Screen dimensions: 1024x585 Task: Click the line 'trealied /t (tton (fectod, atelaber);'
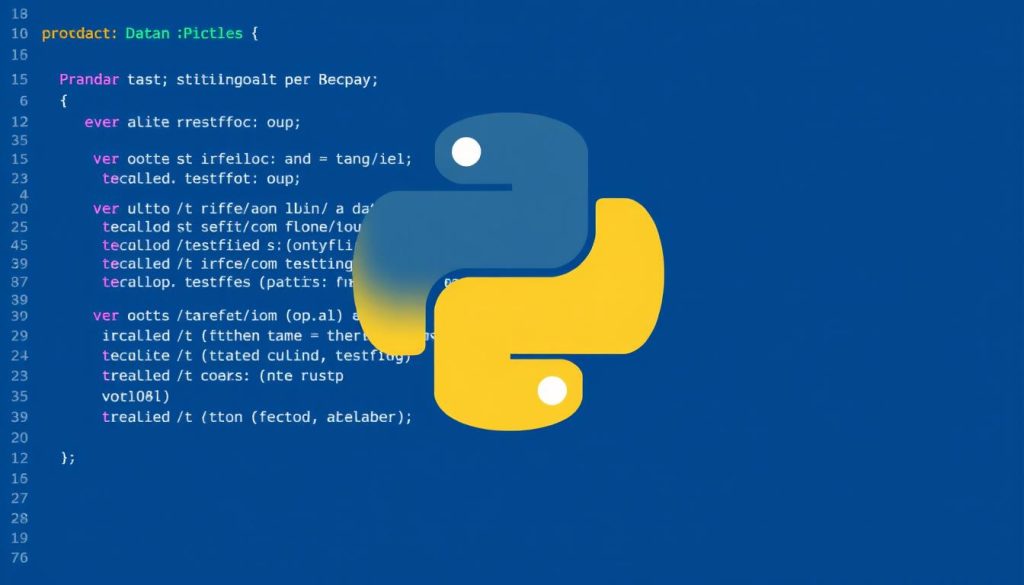tap(257, 417)
